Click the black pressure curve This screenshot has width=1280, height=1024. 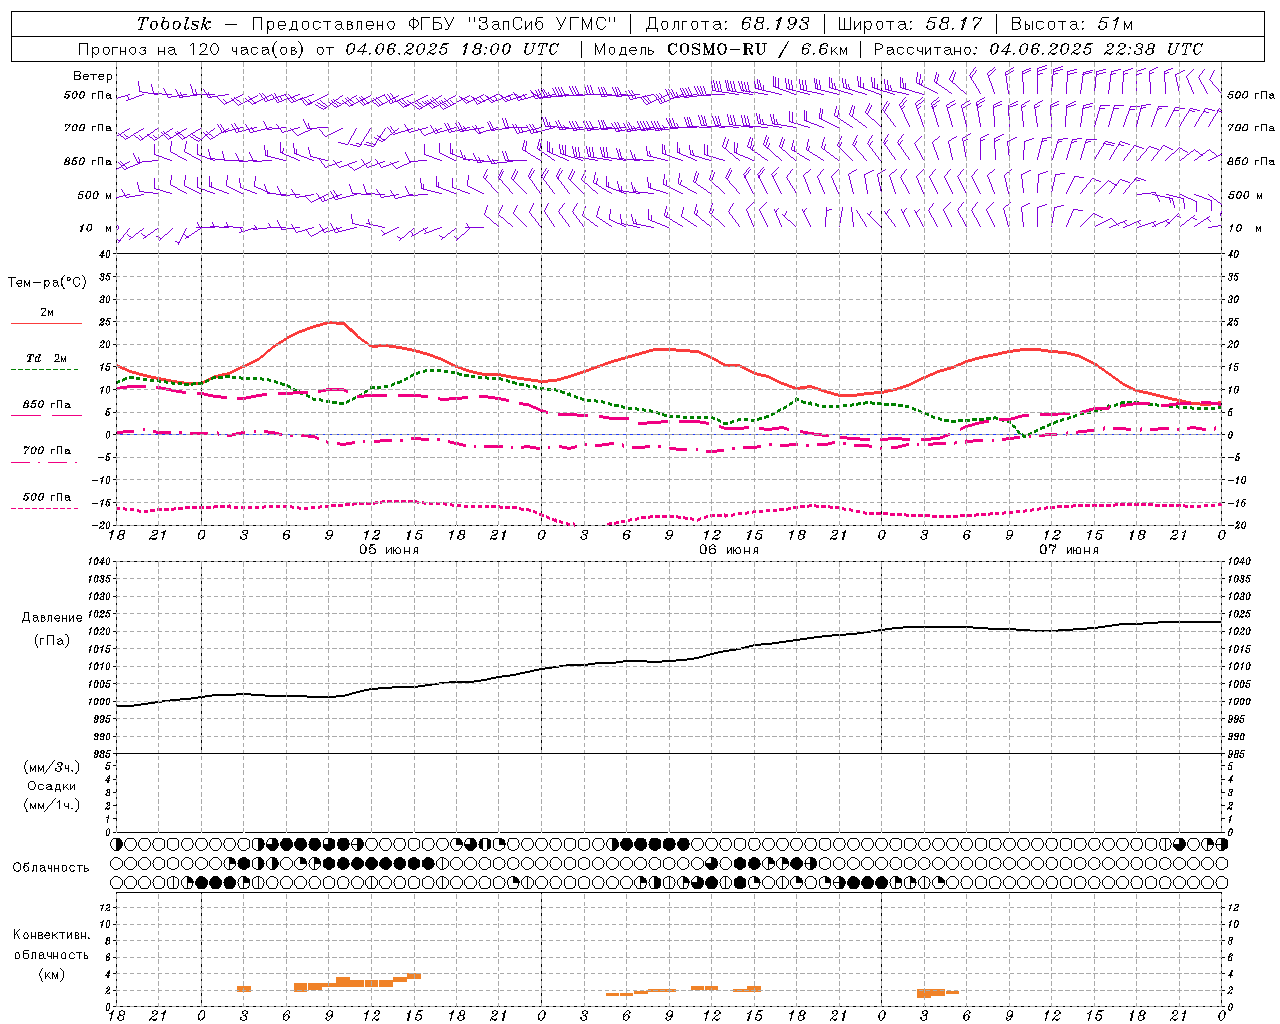[670, 661]
